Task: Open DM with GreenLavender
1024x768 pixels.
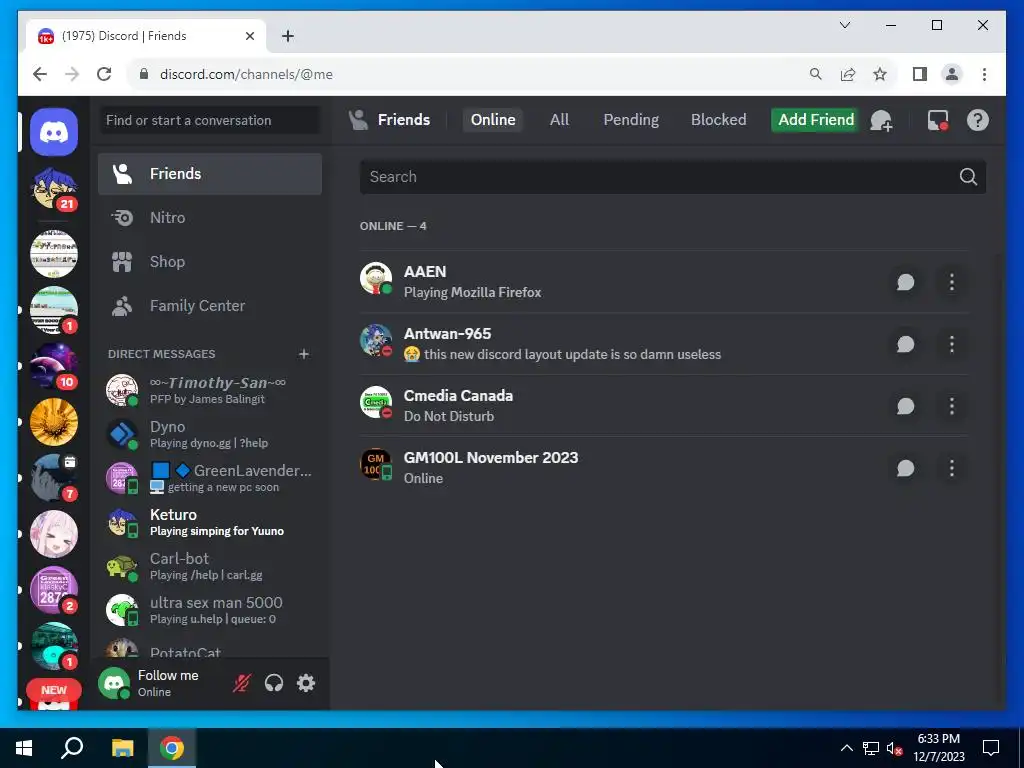Action: (x=210, y=478)
